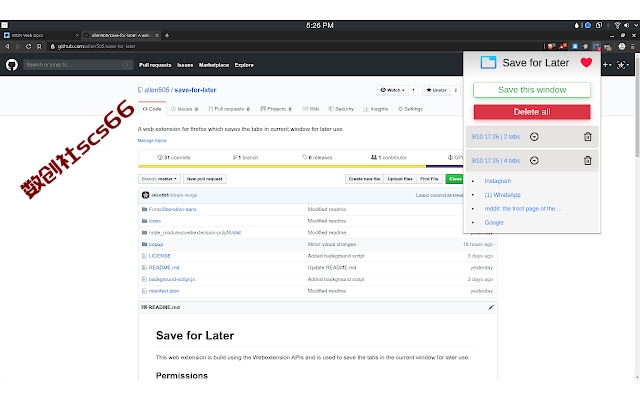The image size is (640, 400).
Task: Open the GitHub user avatar dropdown
Action: 623,65
